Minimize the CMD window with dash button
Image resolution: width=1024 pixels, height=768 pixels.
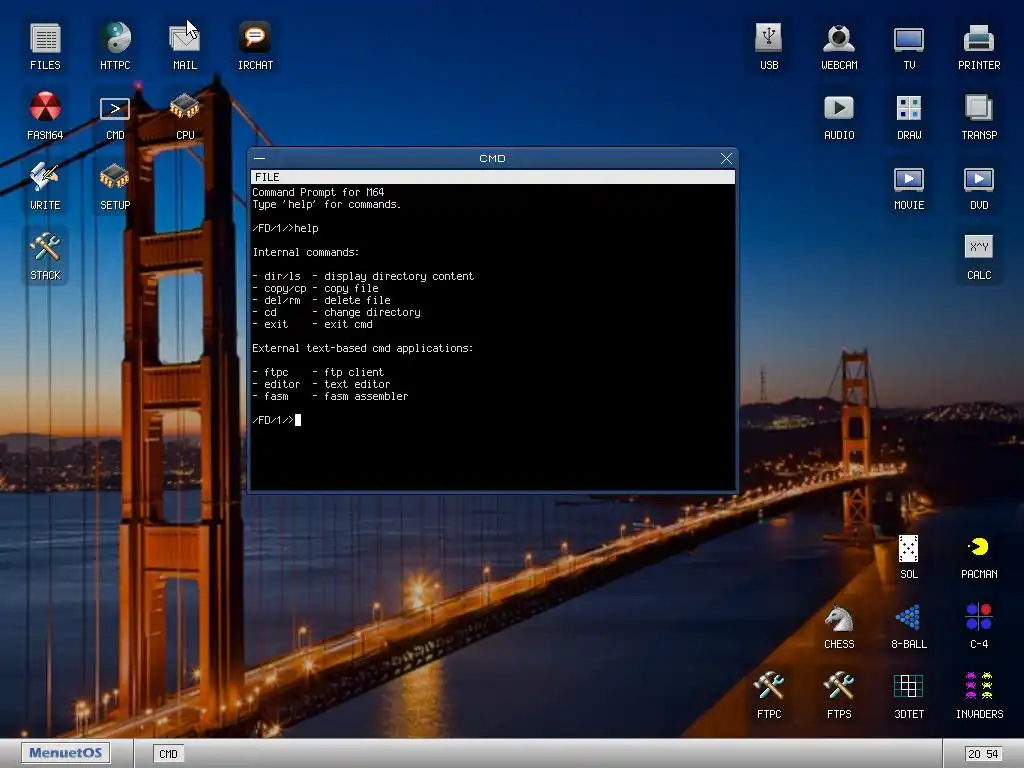pyautogui.click(x=259, y=158)
